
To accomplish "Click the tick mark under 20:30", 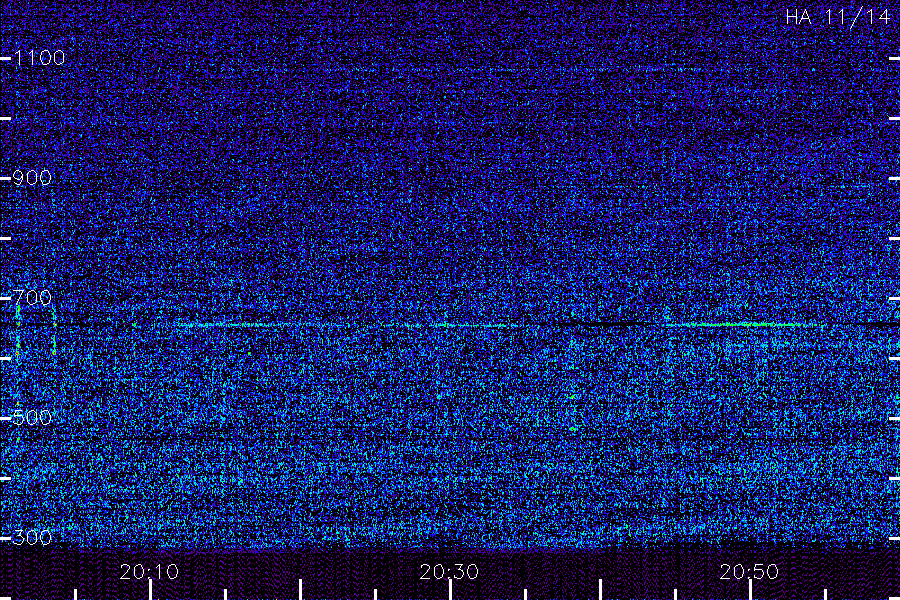I will (x=451, y=590).
